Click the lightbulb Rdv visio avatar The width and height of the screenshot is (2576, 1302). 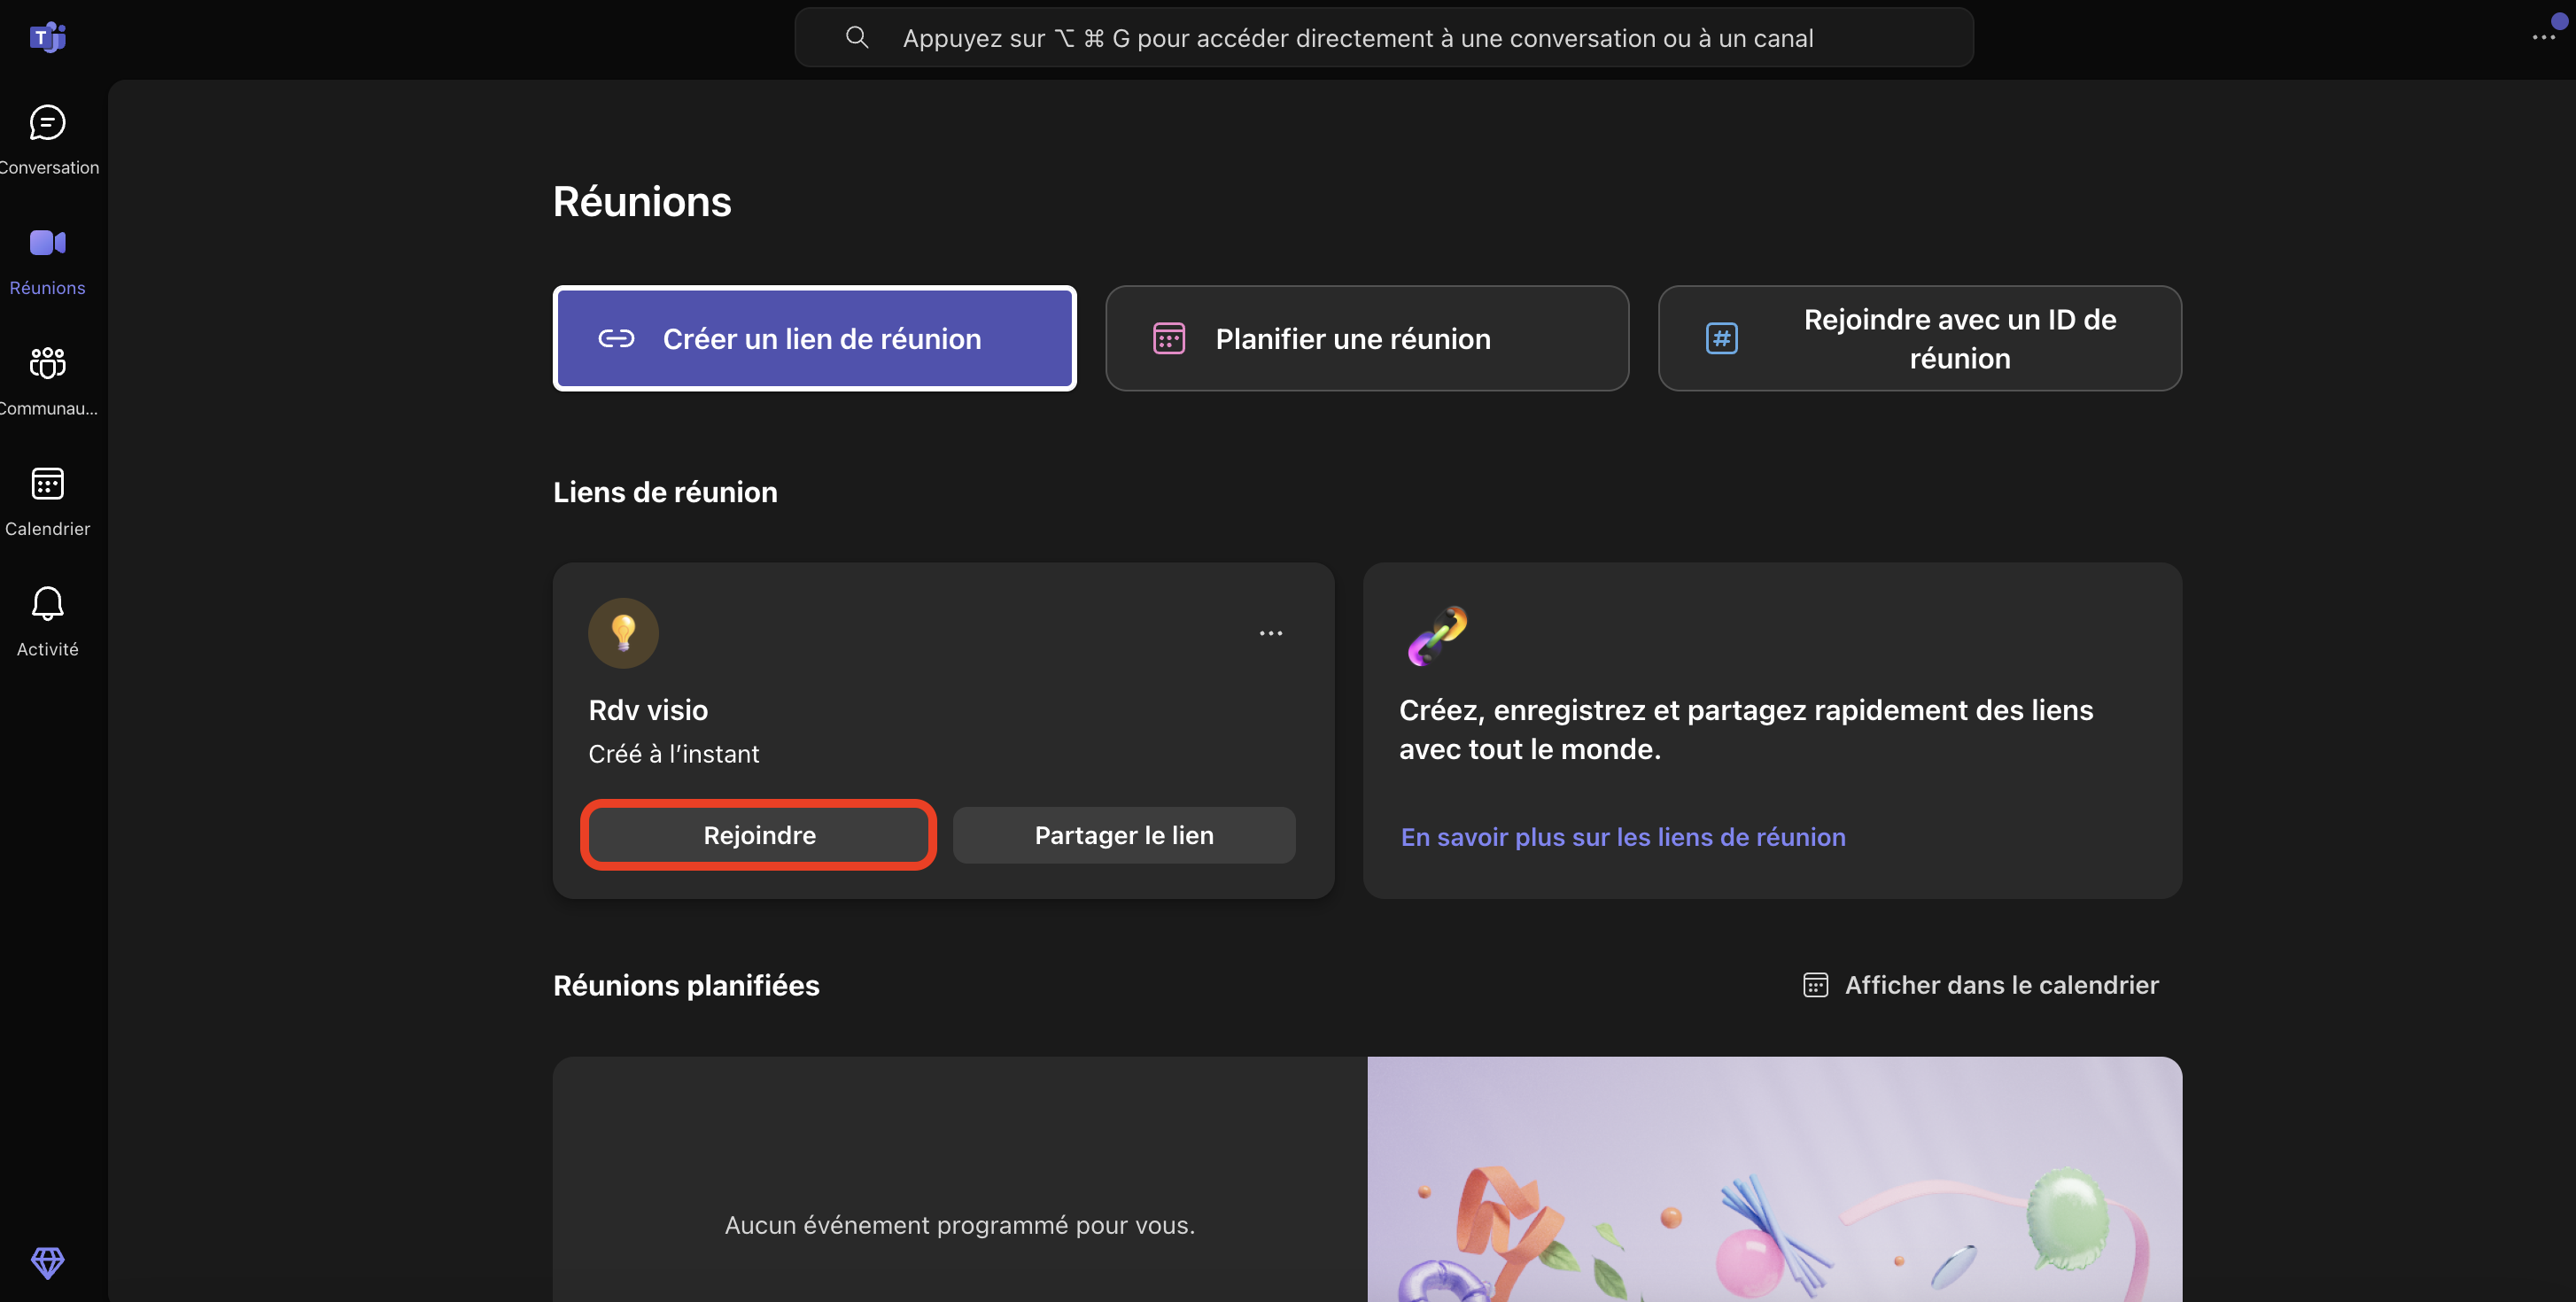(x=623, y=633)
